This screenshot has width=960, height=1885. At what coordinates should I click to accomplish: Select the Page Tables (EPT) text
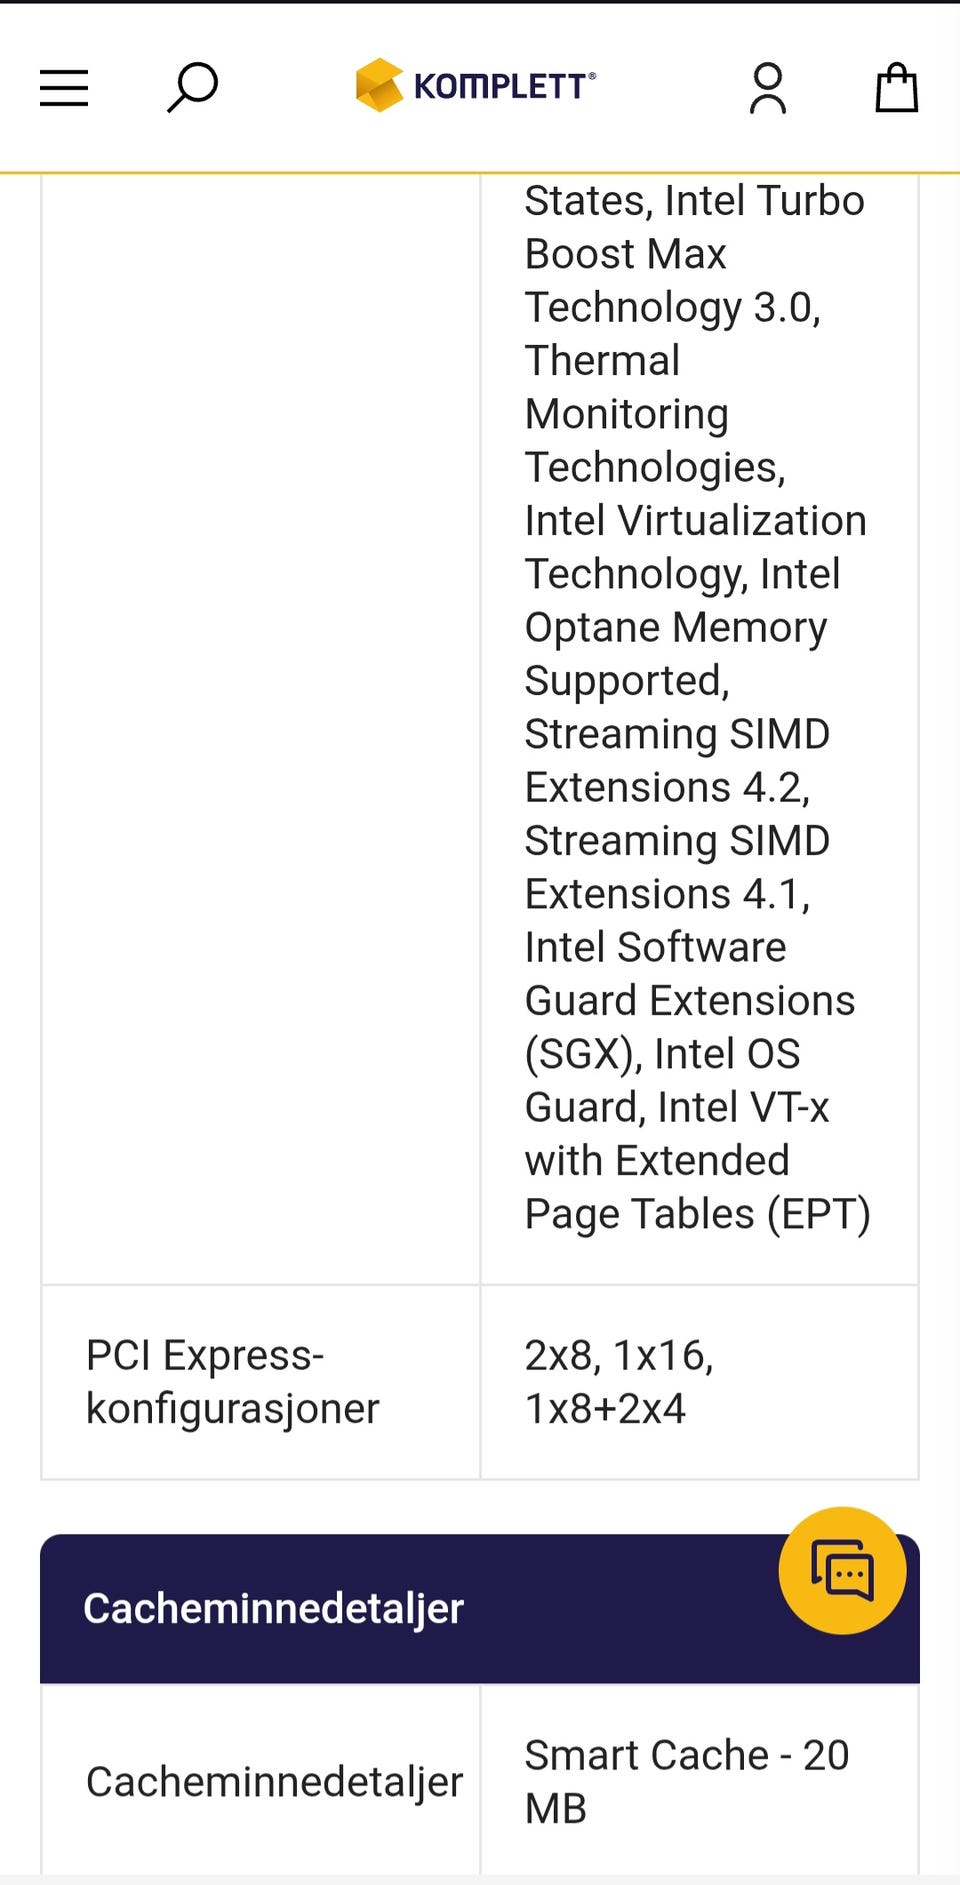pos(697,1214)
